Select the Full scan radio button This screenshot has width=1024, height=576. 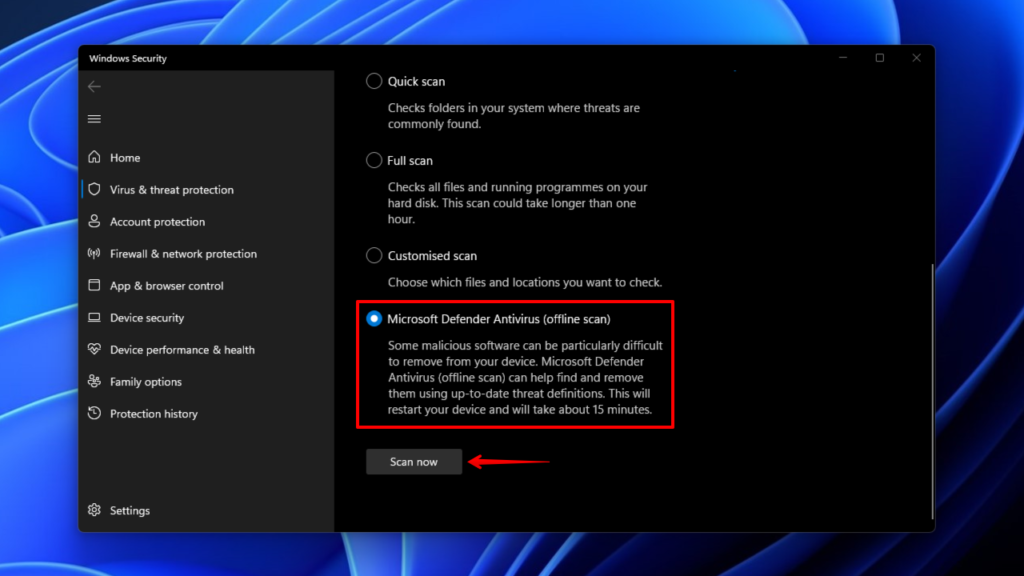click(374, 160)
